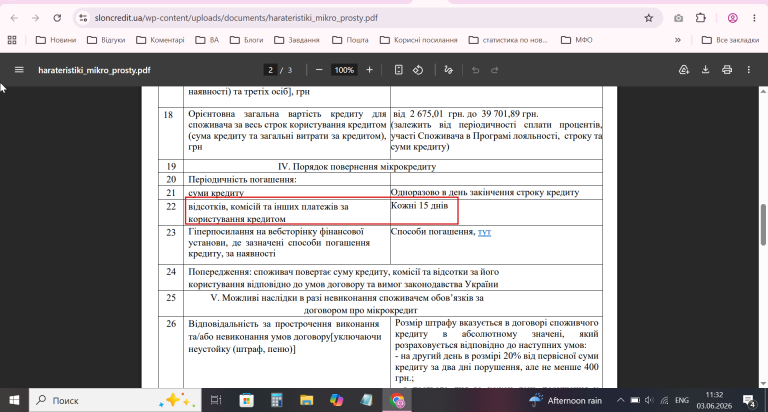Bookmark this page with the star
This screenshot has height=412, width=768.
point(648,18)
